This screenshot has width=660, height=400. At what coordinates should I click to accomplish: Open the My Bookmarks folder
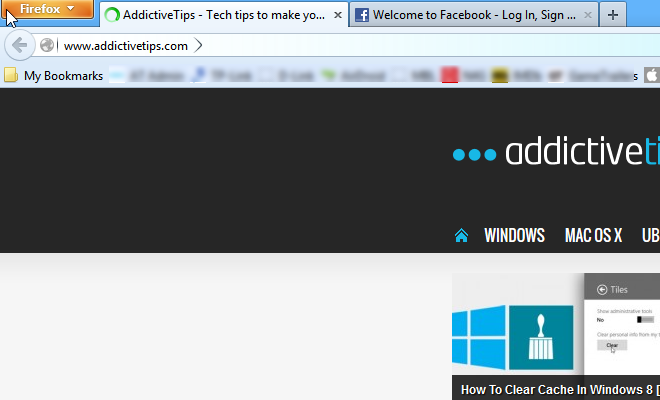tap(53, 76)
